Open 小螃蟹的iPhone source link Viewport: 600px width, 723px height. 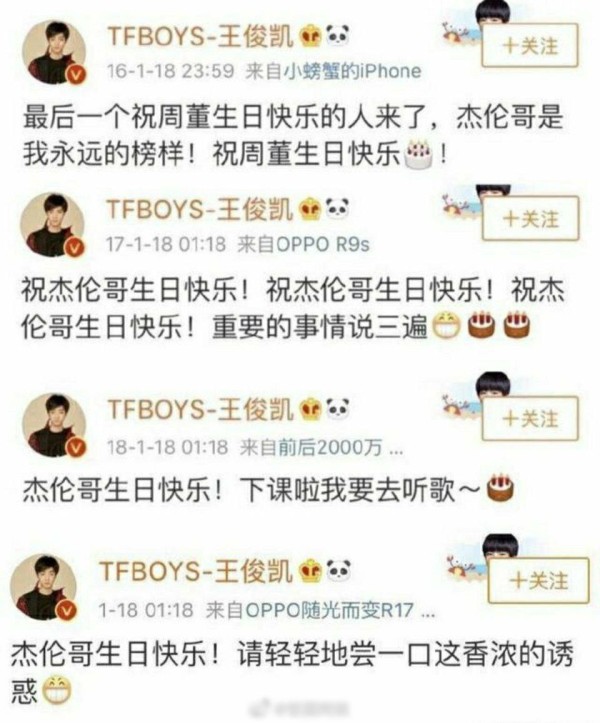[352, 71]
